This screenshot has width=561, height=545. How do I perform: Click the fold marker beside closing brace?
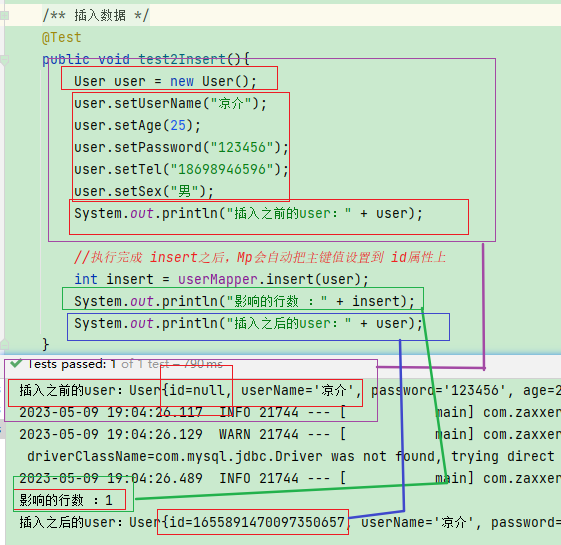(4, 344)
